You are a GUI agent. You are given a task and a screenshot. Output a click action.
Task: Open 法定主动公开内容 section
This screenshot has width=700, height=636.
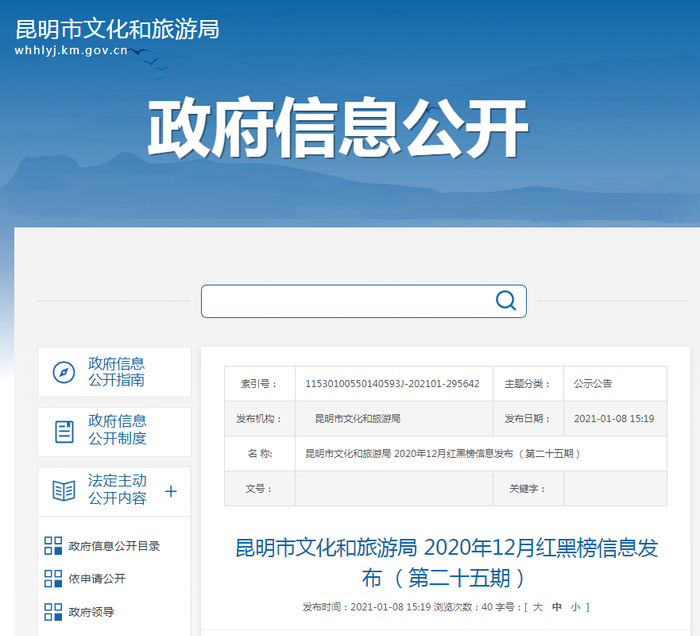click(117, 489)
